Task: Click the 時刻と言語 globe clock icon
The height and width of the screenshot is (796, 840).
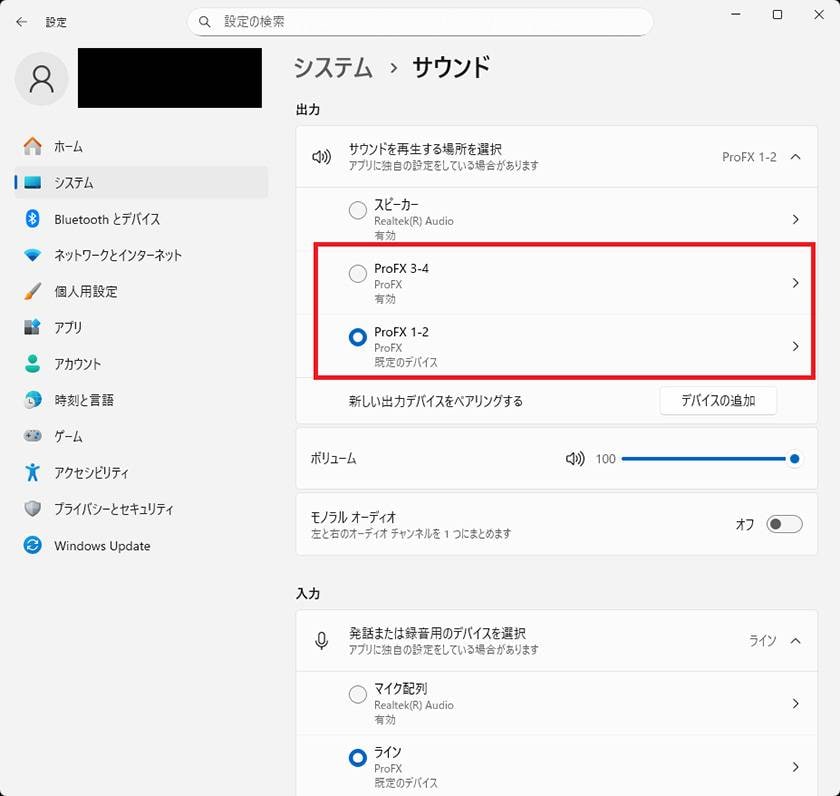Action: 33,400
